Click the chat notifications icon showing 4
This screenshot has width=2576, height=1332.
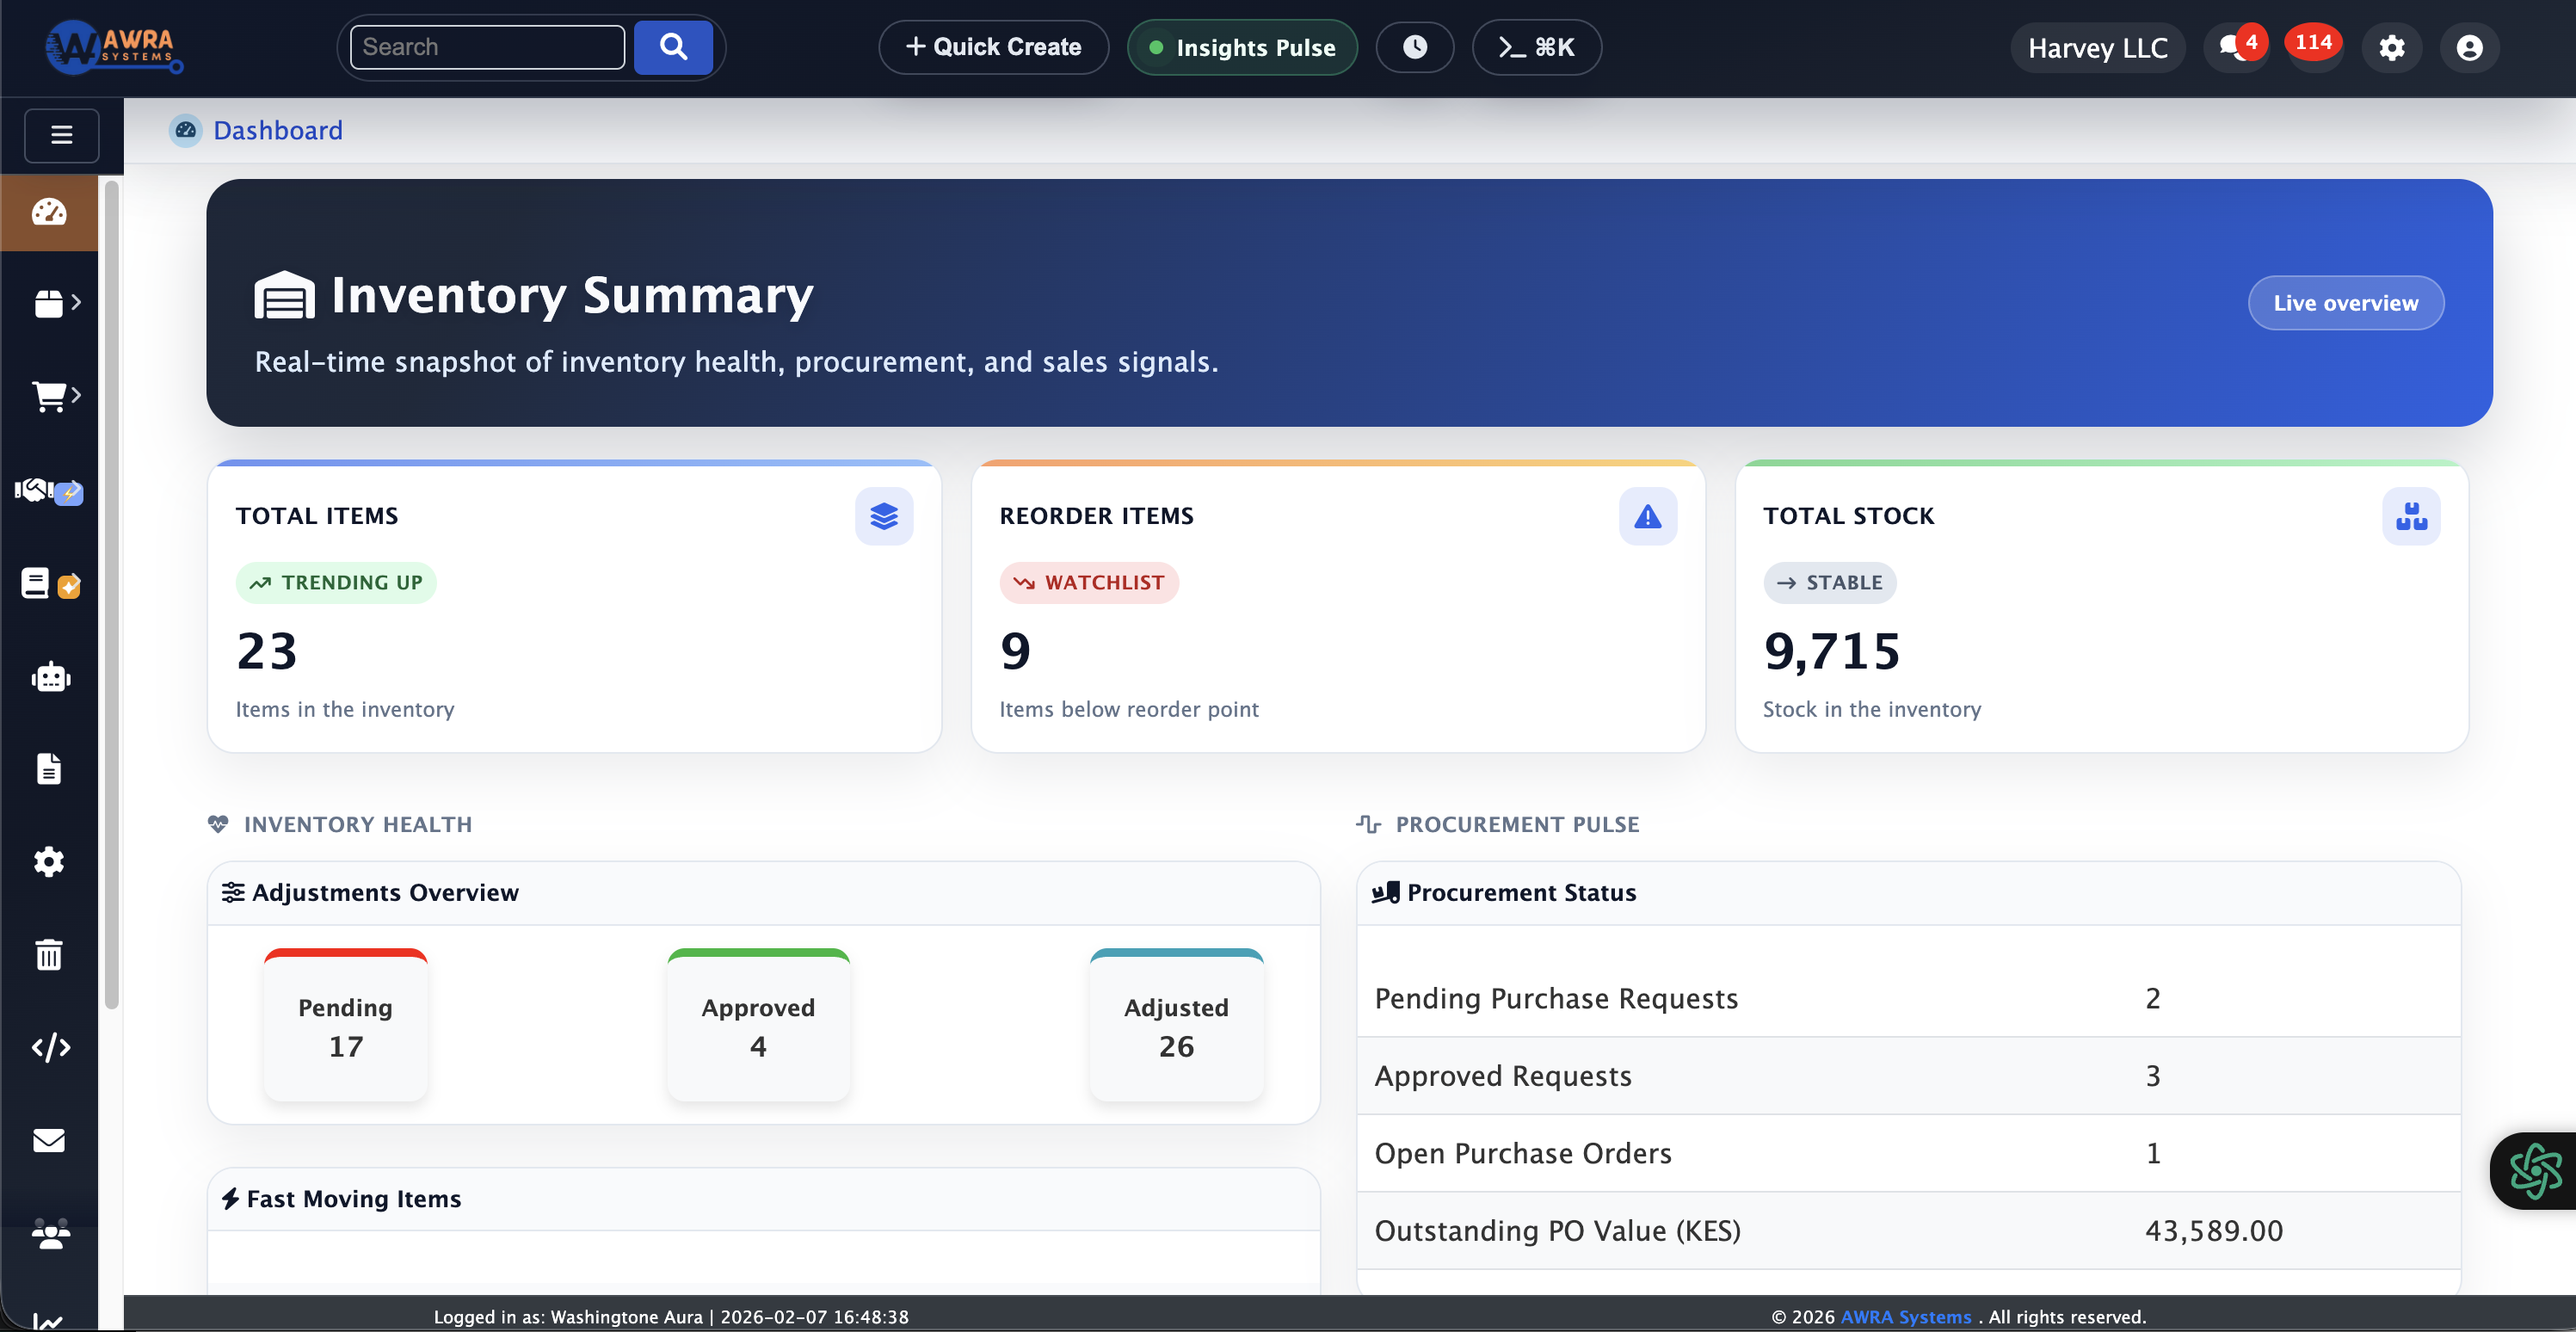pyautogui.click(x=2236, y=46)
